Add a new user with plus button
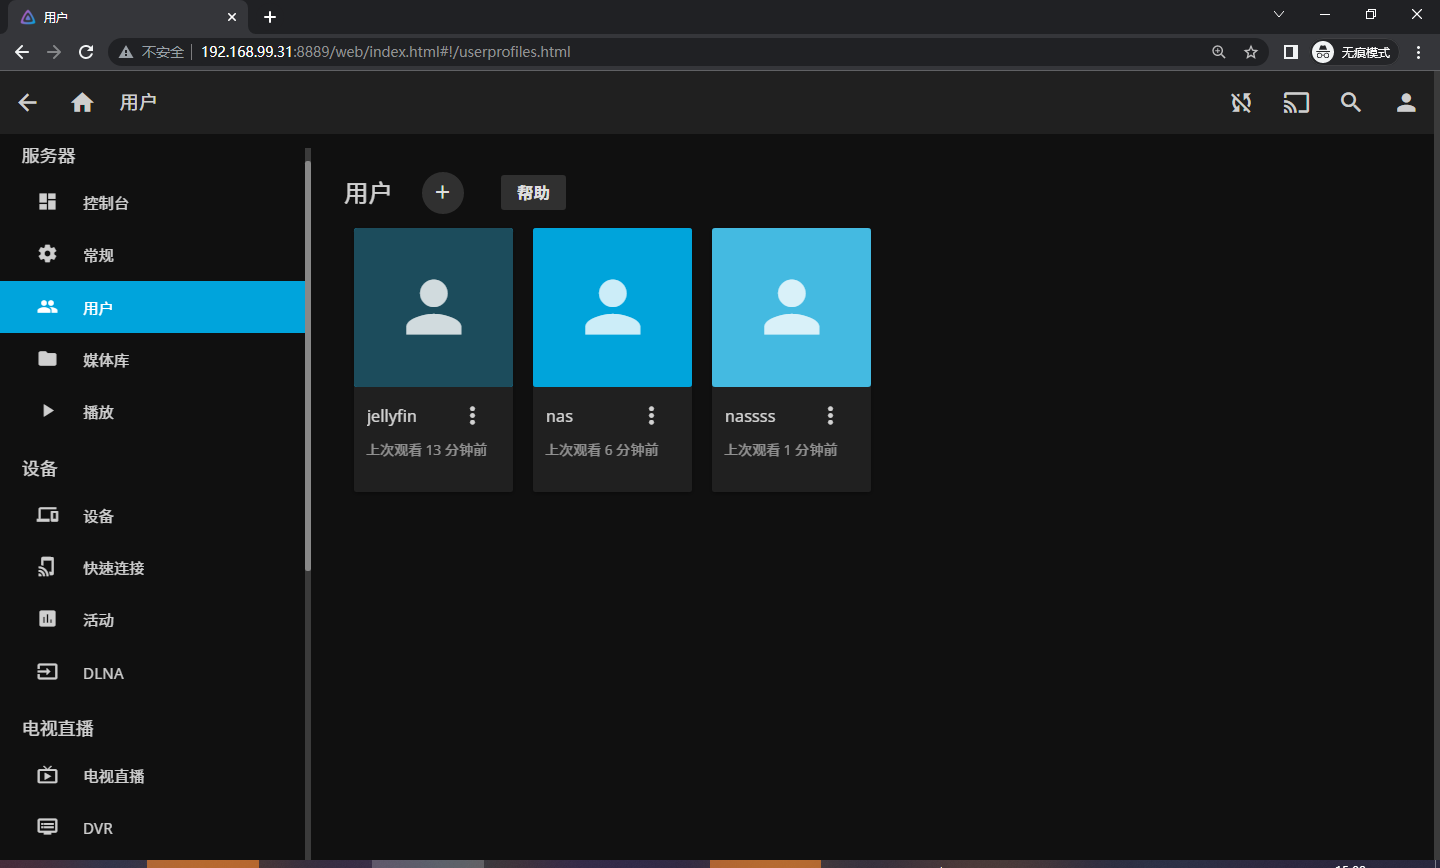The height and width of the screenshot is (868, 1440). pyautogui.click(x=442, y=193)
